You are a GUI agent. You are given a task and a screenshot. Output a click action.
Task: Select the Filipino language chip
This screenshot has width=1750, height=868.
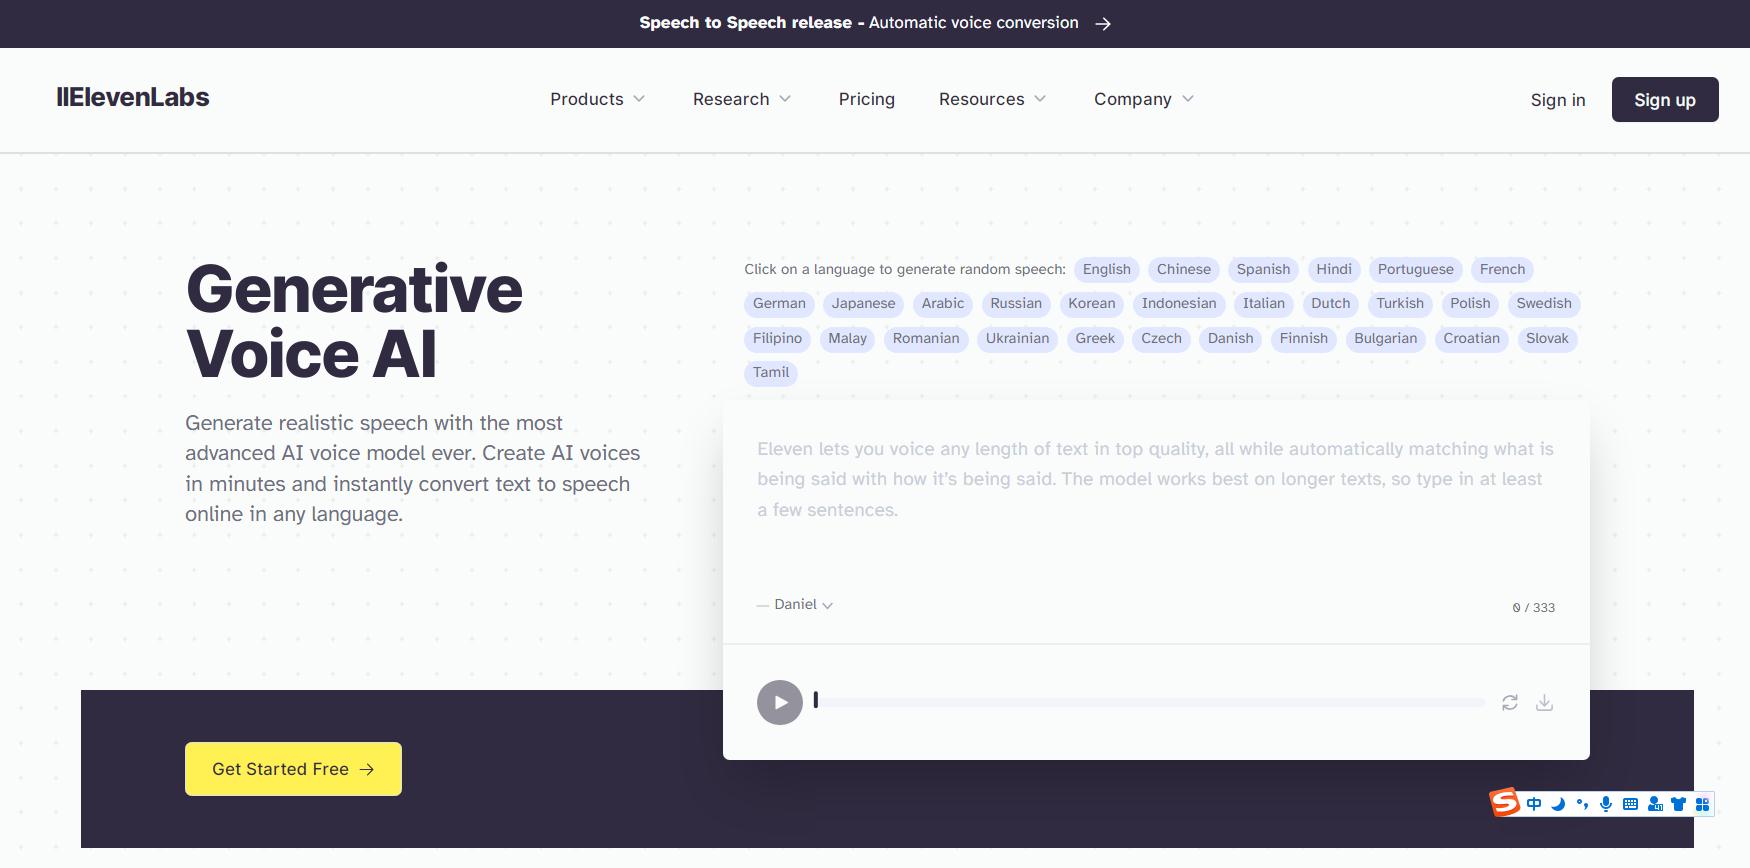[778, 339]
